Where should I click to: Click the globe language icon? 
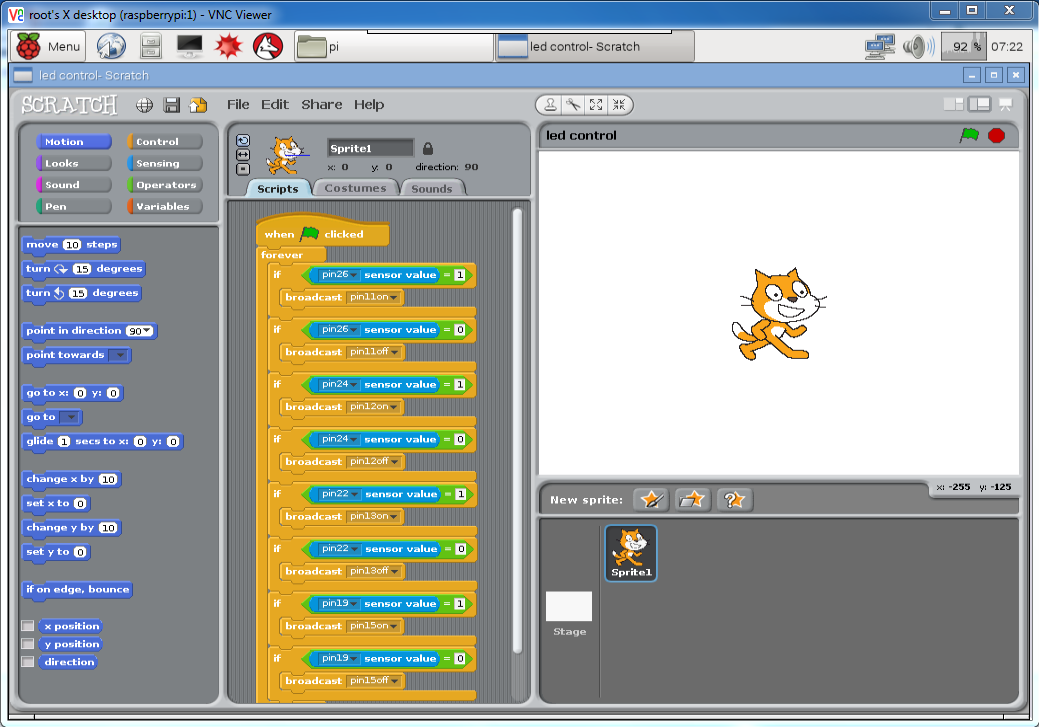pyautogui.click(x=145, y=105)
